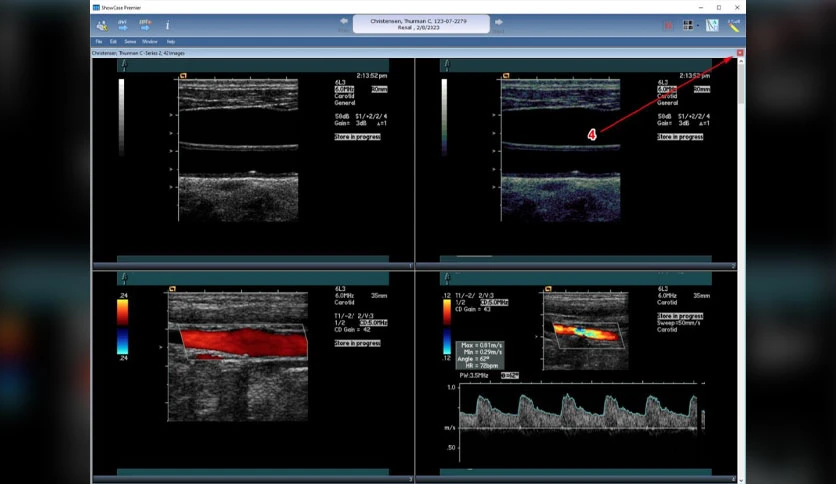The height and width of the screenshot is (484, 836).
Task: Click orange marker icon on blue-tinted image
Action: pos(506,76)
